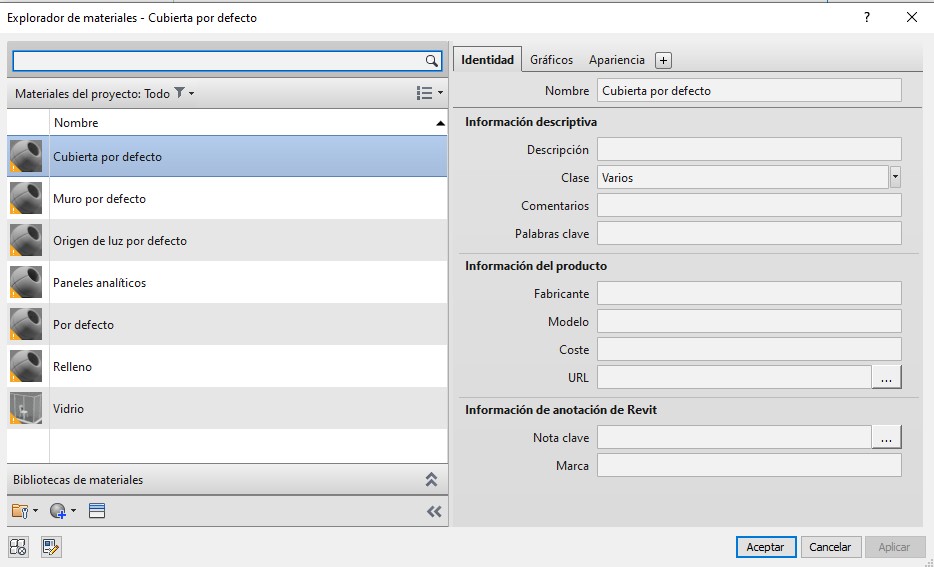
Task: Click the search magnifier icon
Action: [x=432, y=61]
